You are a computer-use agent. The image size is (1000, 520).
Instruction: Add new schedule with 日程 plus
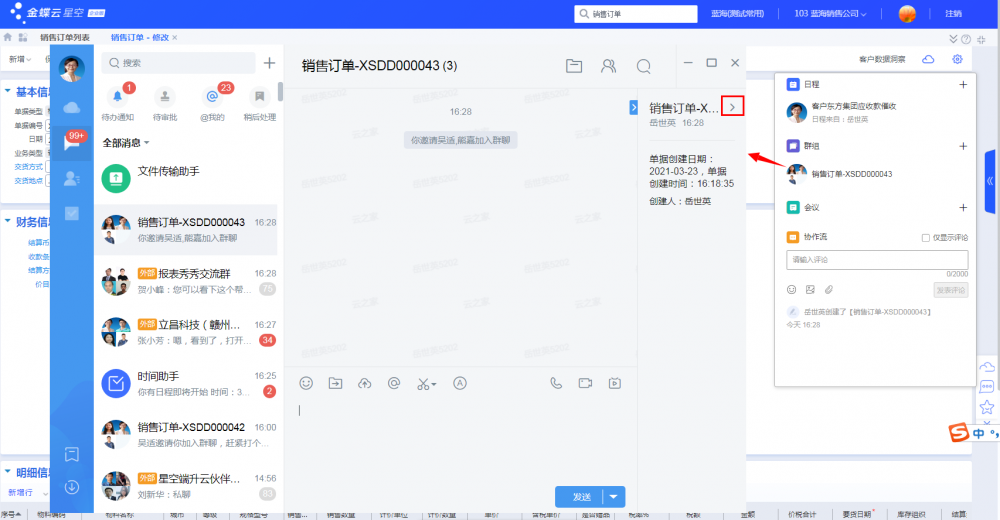tap(963, 84)
